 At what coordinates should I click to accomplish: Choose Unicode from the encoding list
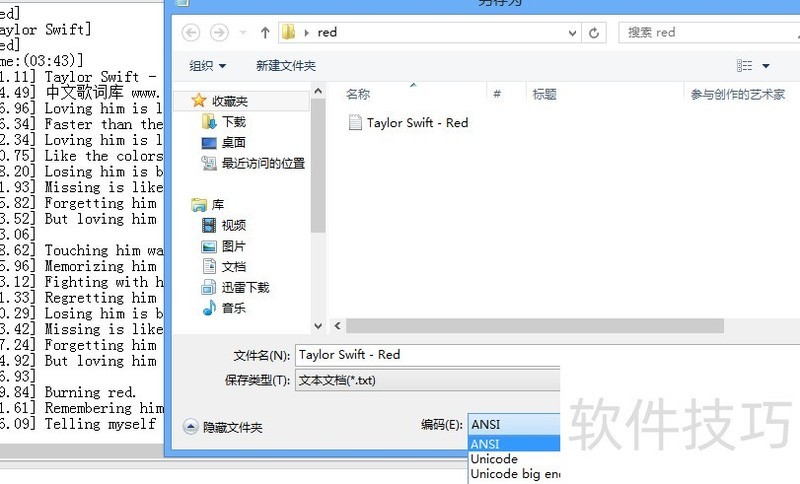pos(494,459)
